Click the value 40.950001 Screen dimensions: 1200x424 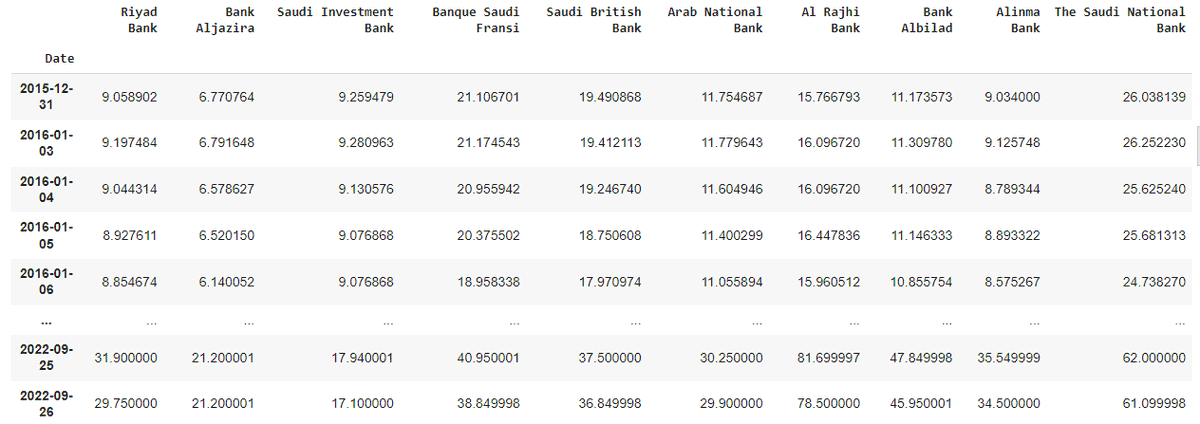489,357
